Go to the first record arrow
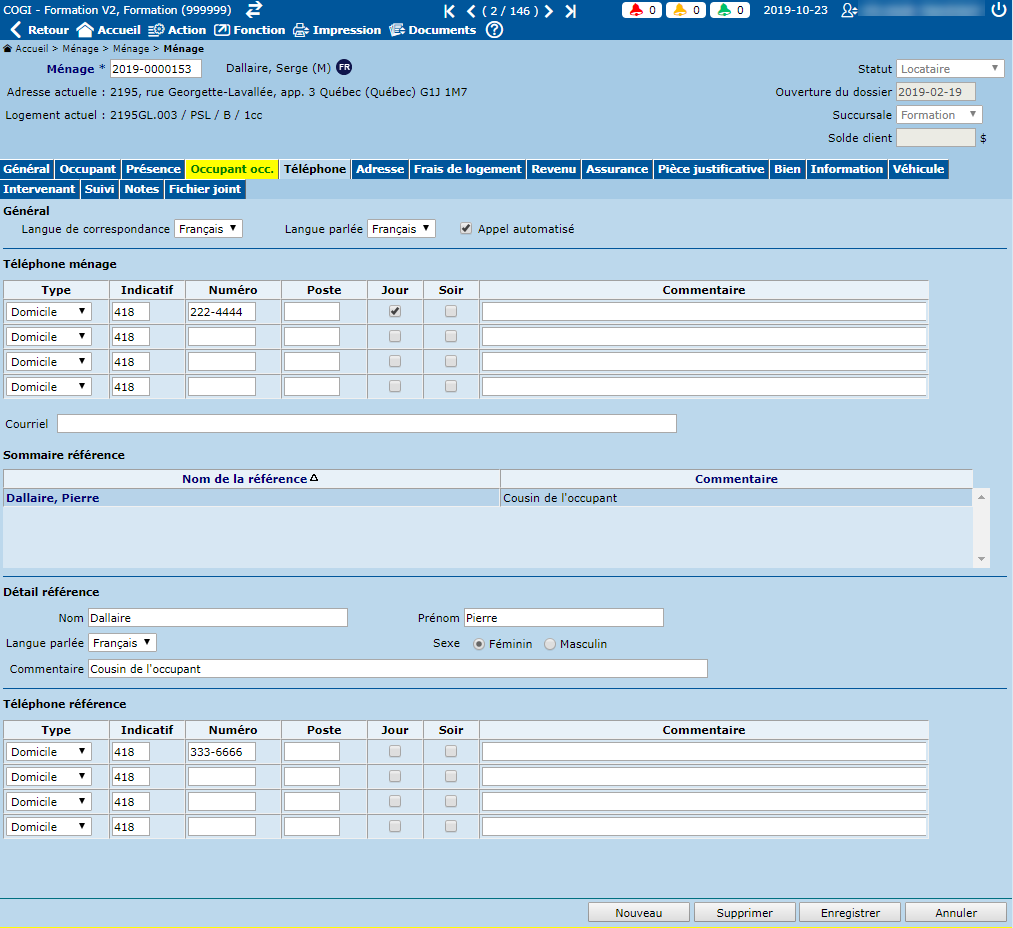Image resolution: width=1013 pixels, height=928 pixels. [449, 11]
